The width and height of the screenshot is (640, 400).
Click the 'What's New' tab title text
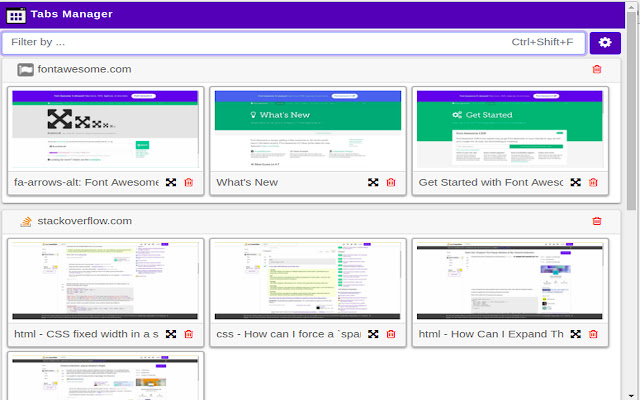point(247,182)
